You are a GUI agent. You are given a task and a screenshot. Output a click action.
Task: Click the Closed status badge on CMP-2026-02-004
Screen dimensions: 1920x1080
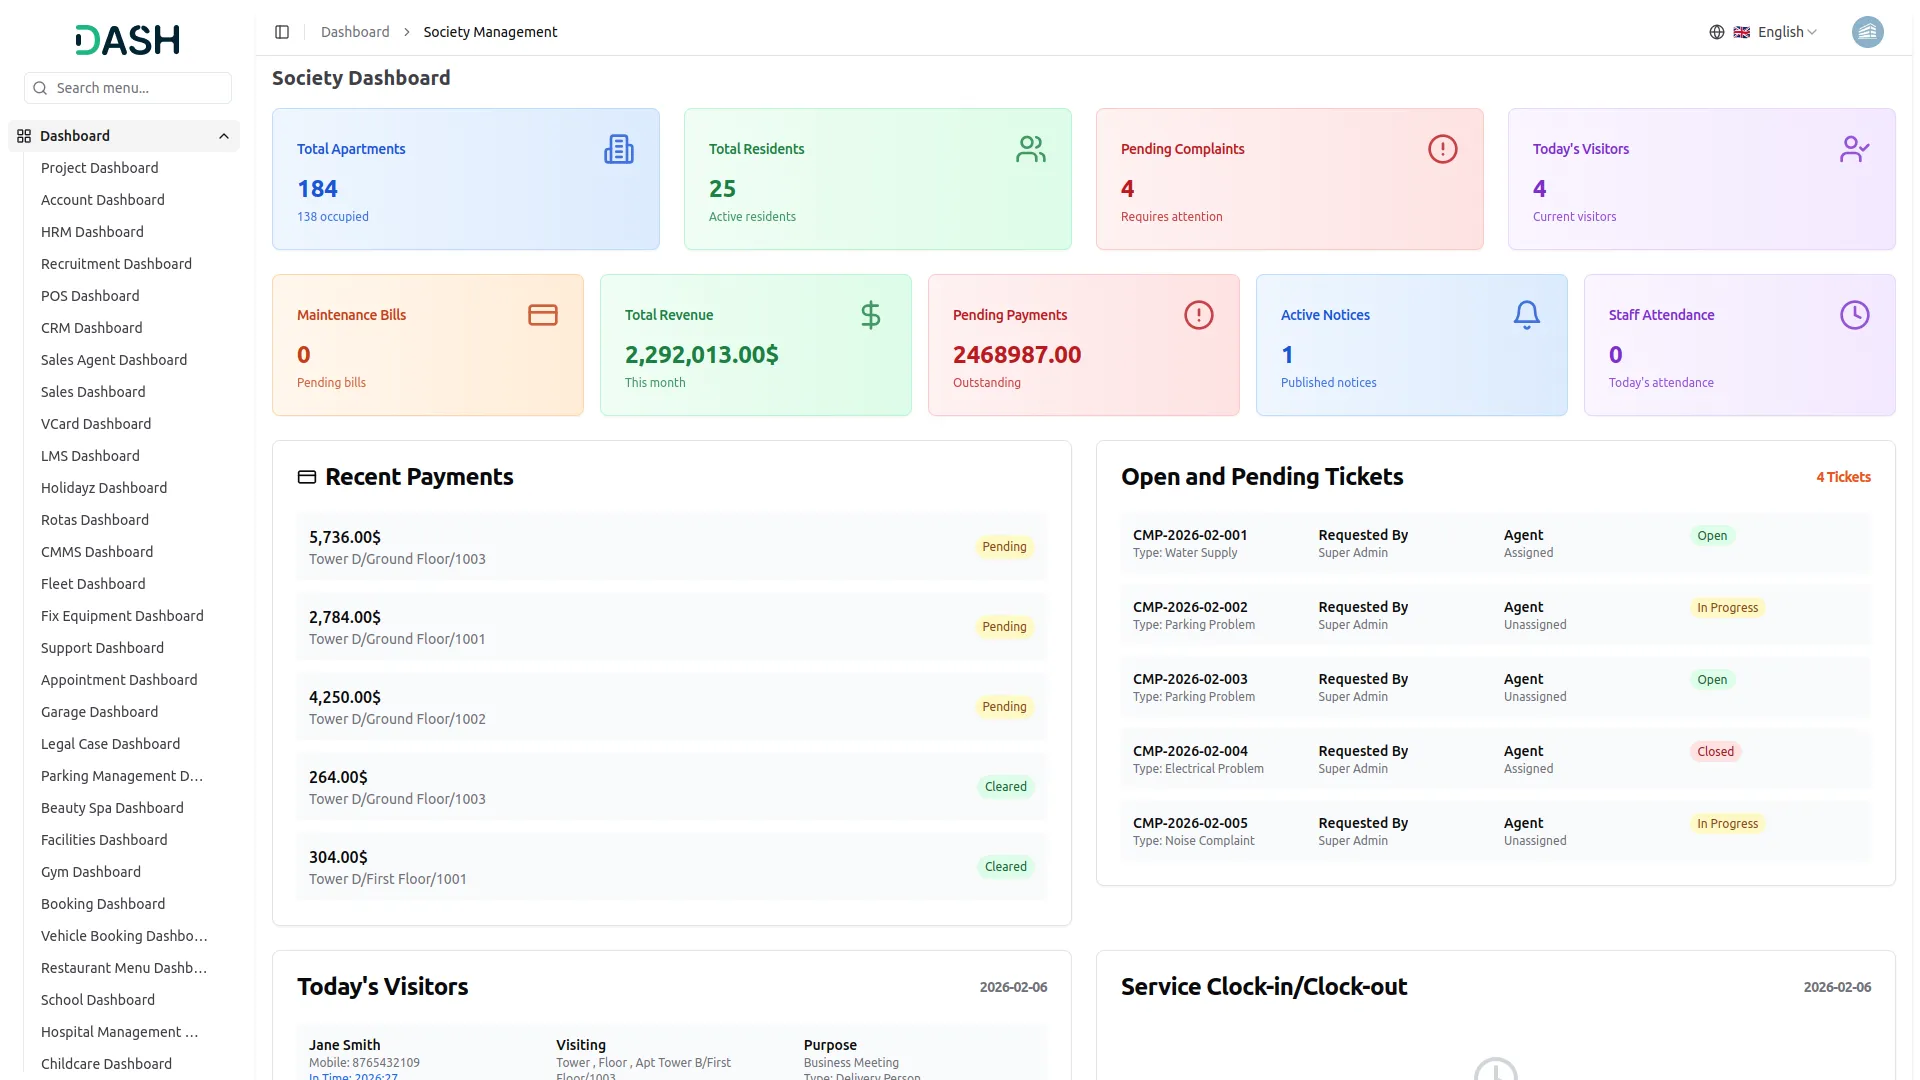[x=1715, y=752]
